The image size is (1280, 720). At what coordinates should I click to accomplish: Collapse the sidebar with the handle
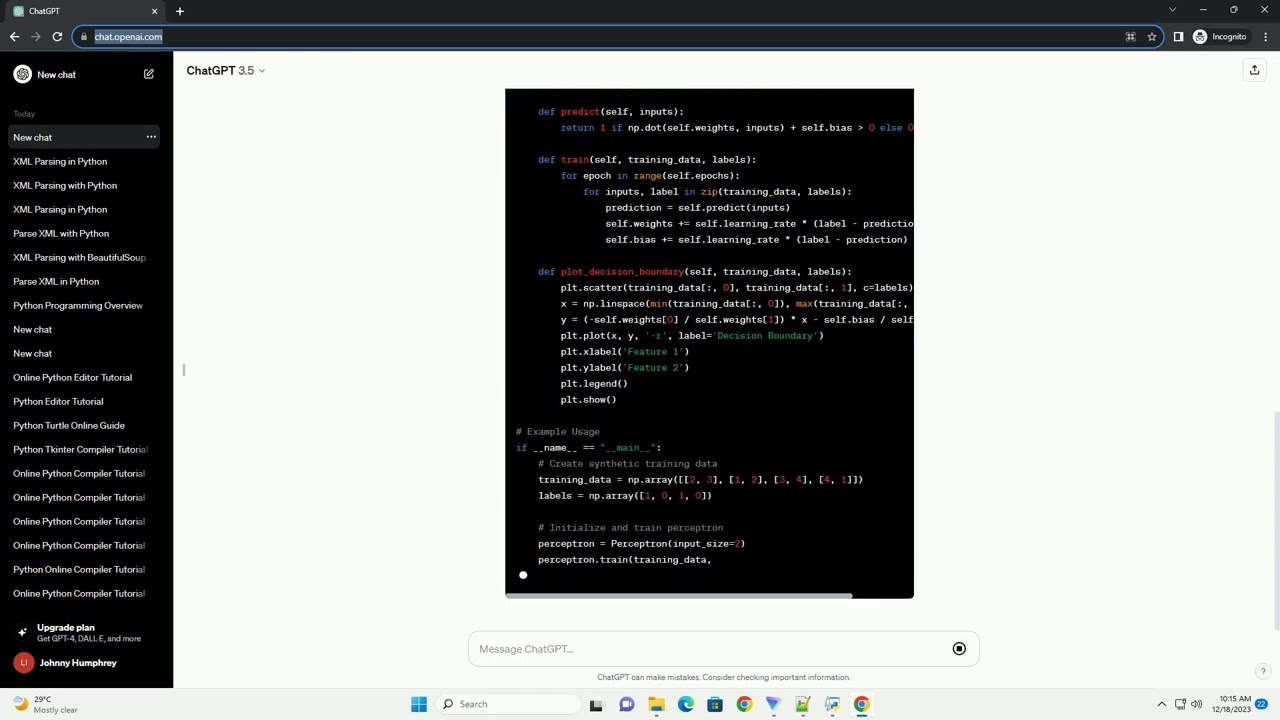pyautogui.click(x=184, y=370)
